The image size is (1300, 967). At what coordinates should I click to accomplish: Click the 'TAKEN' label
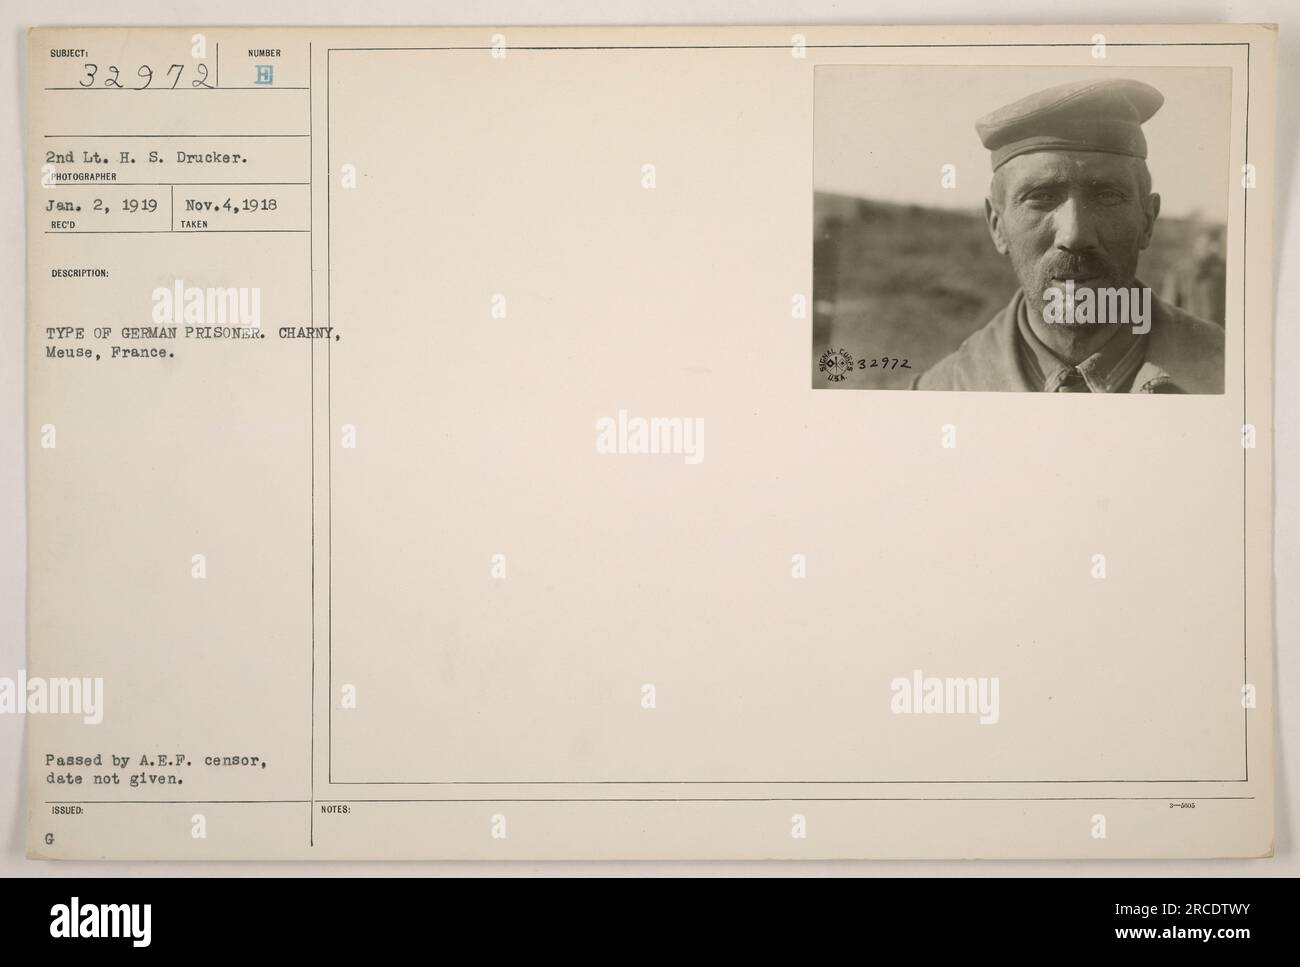point(194,224)
